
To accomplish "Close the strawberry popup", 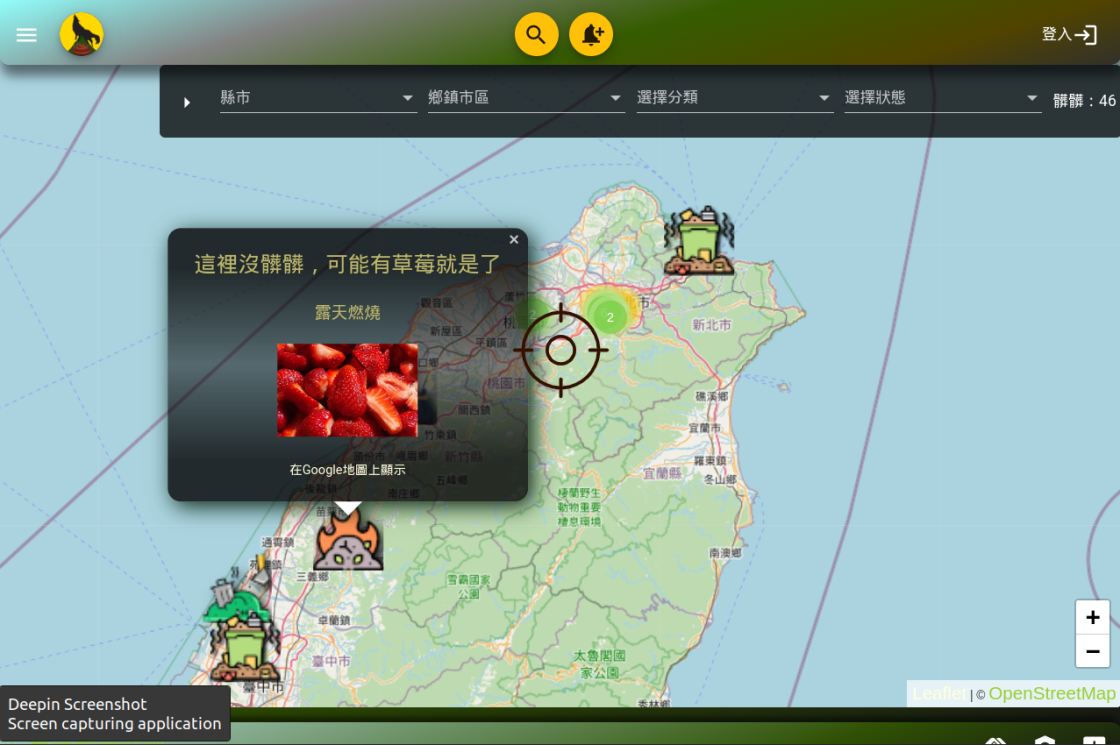I will 514,240.
